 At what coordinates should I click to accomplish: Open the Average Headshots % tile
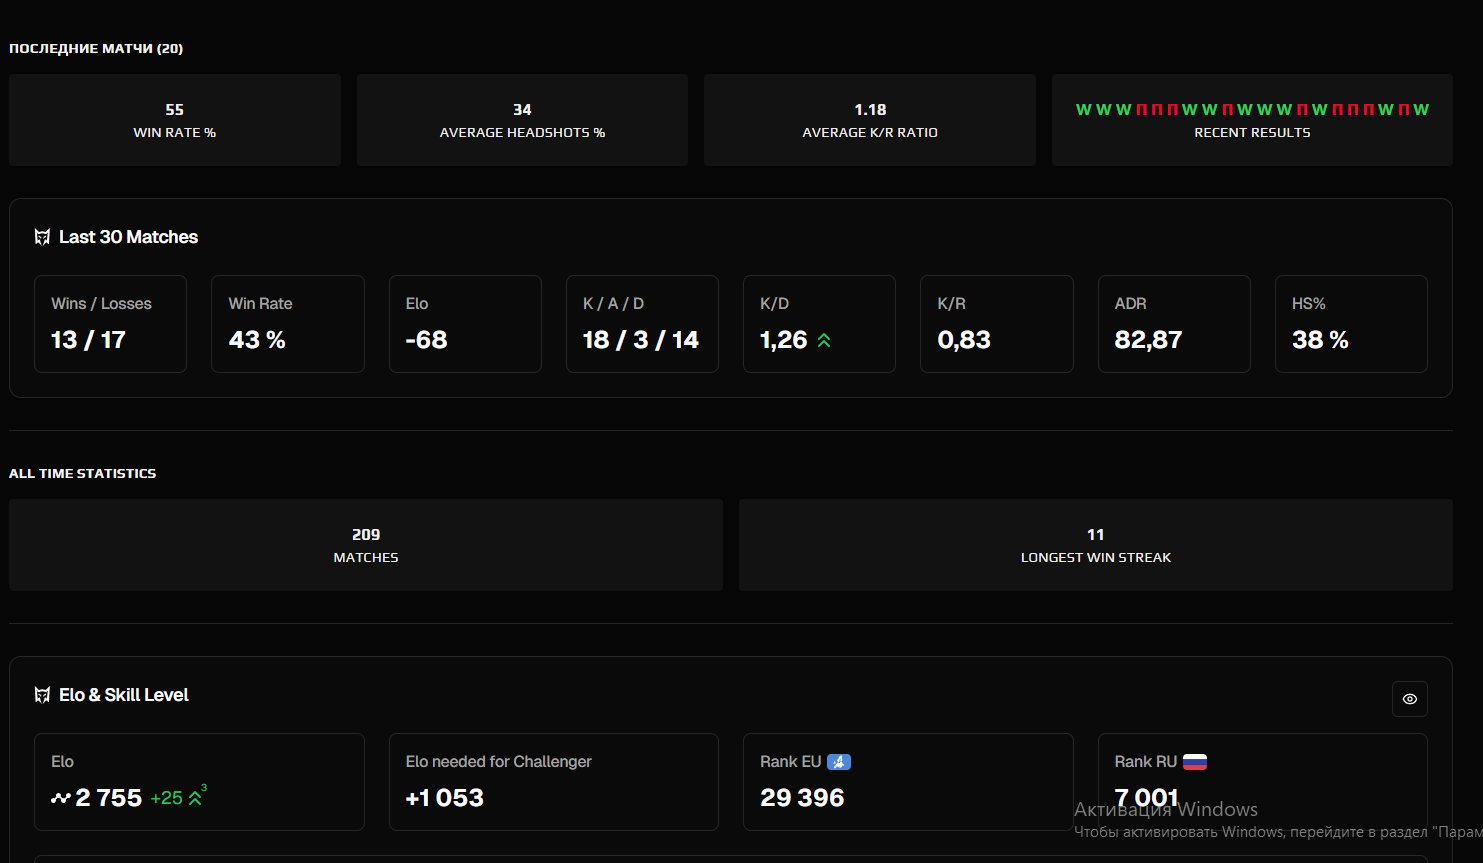[522, 120]
